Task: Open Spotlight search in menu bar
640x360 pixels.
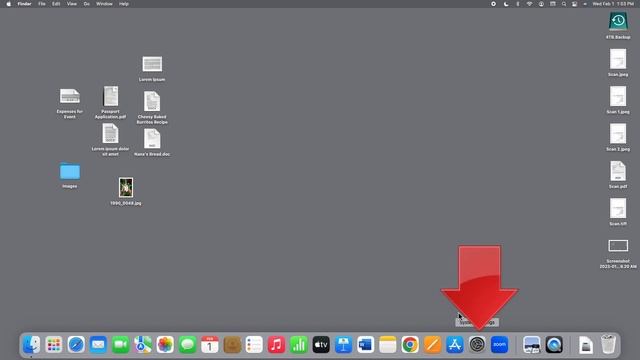Action: point(564,4)
